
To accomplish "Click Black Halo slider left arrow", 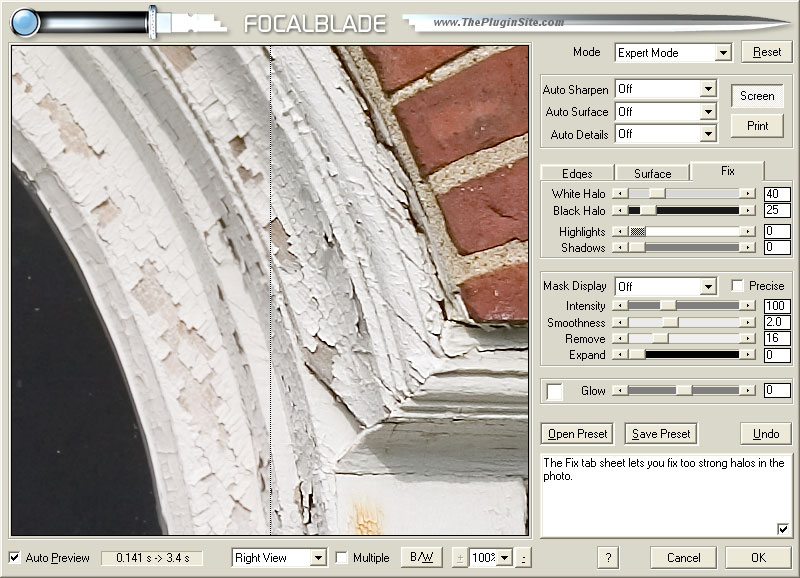I will point(620,210).
